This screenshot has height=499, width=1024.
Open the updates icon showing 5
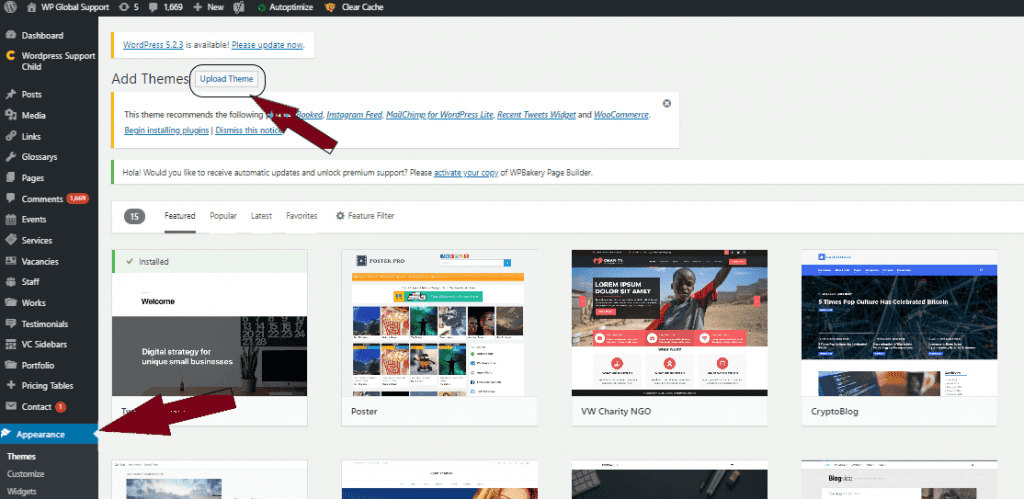[x=129, y=7]
